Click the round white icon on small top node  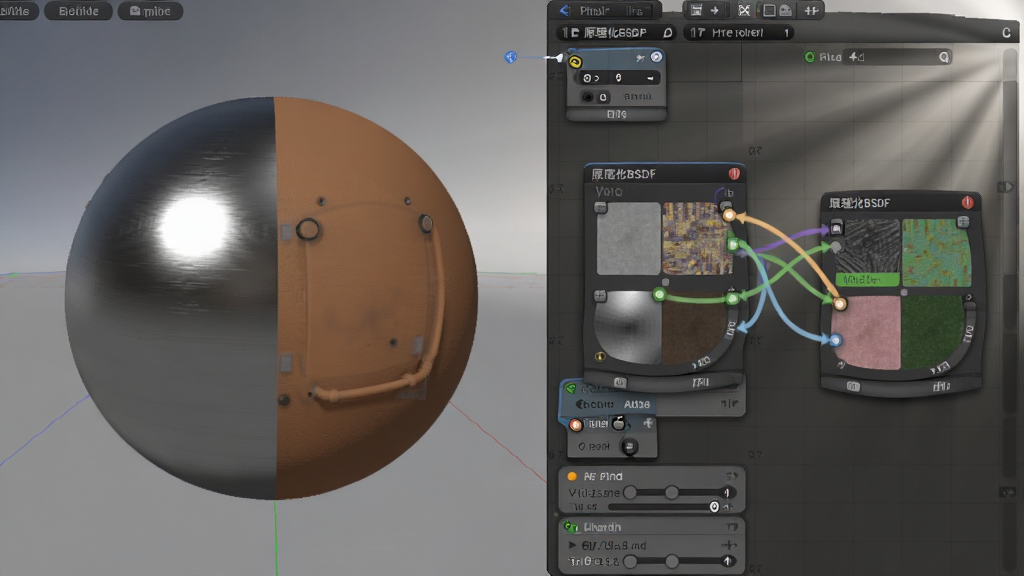pyautogui.click(x=656, y=57)
